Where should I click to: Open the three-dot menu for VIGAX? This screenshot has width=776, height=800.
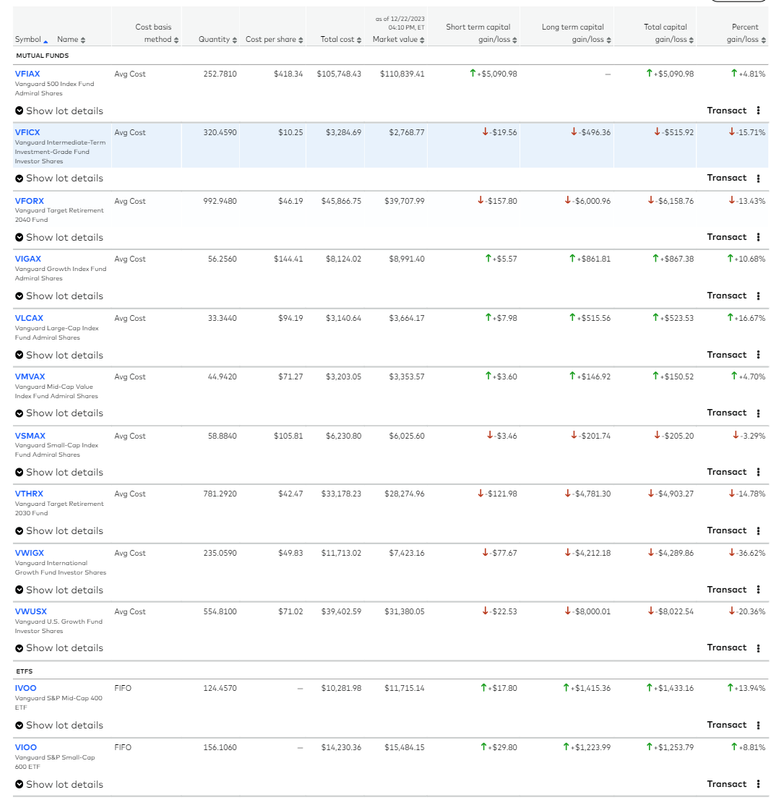758,296
